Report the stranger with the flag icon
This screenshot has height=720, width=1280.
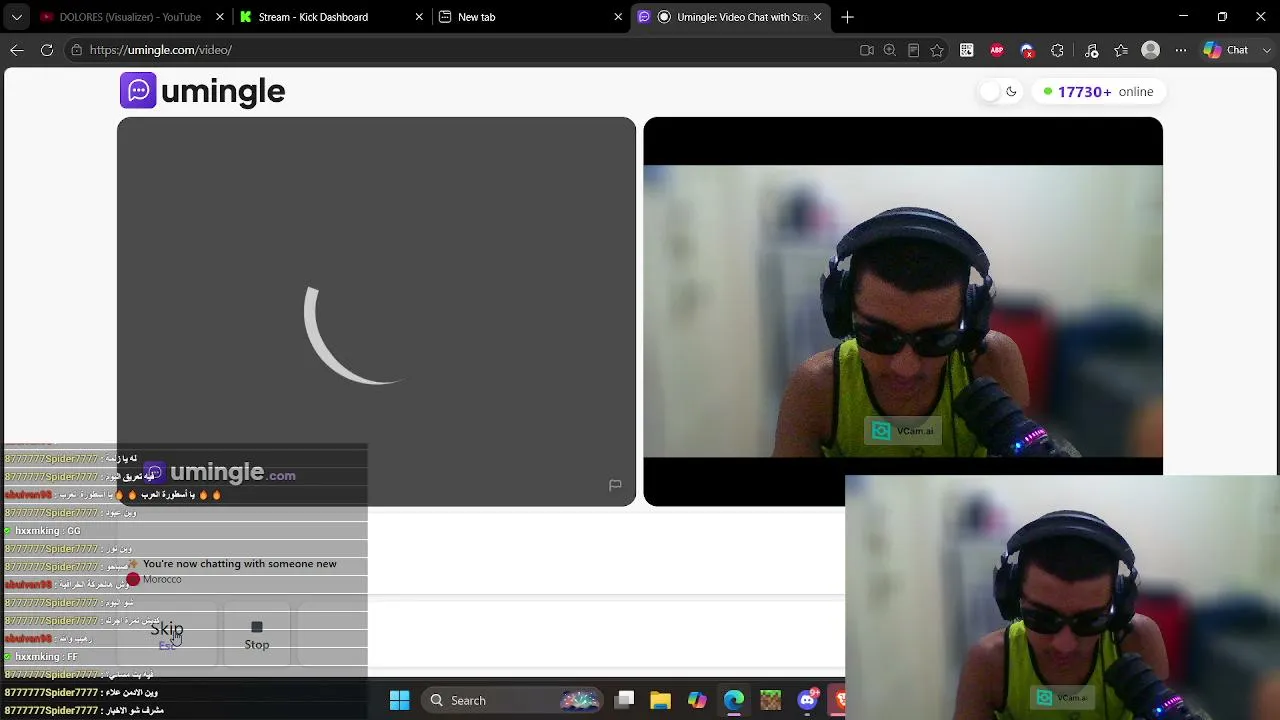click(615, 485)
